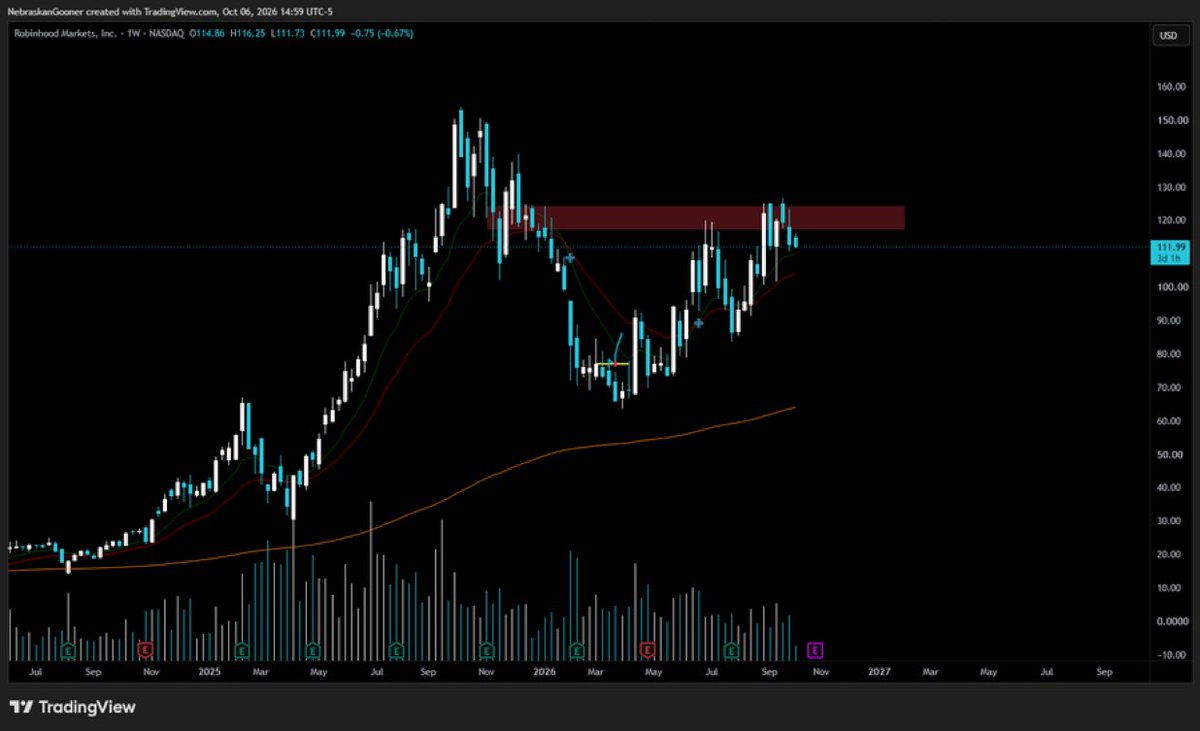
Task: Click the 20.00 price axis label
Action: (1170, 555)
